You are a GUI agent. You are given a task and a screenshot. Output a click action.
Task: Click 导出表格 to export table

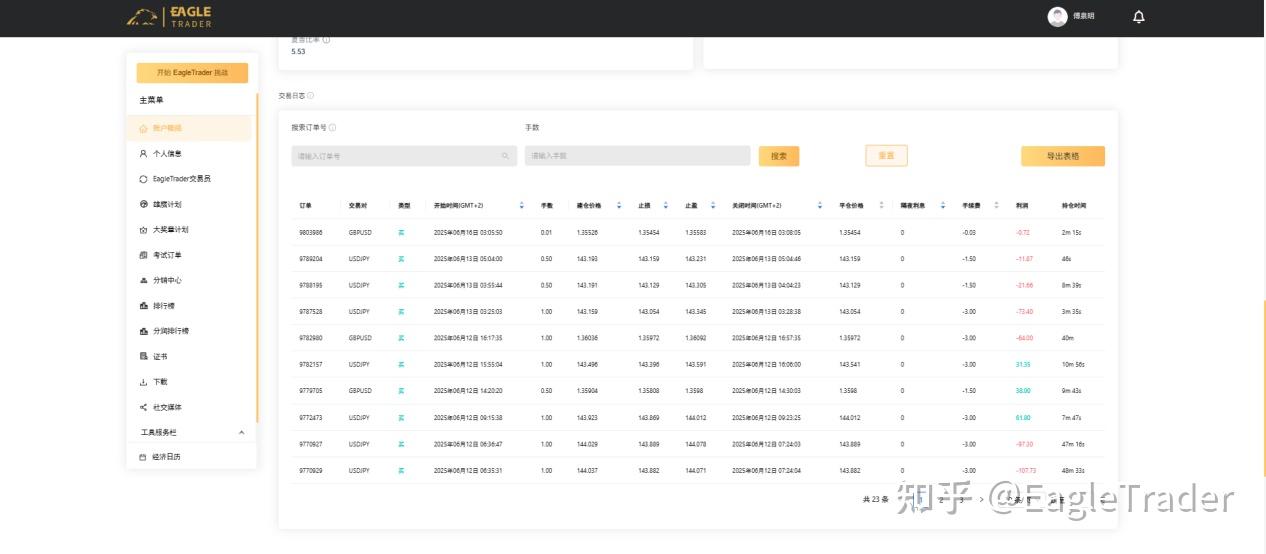[x=1062, y=156]
